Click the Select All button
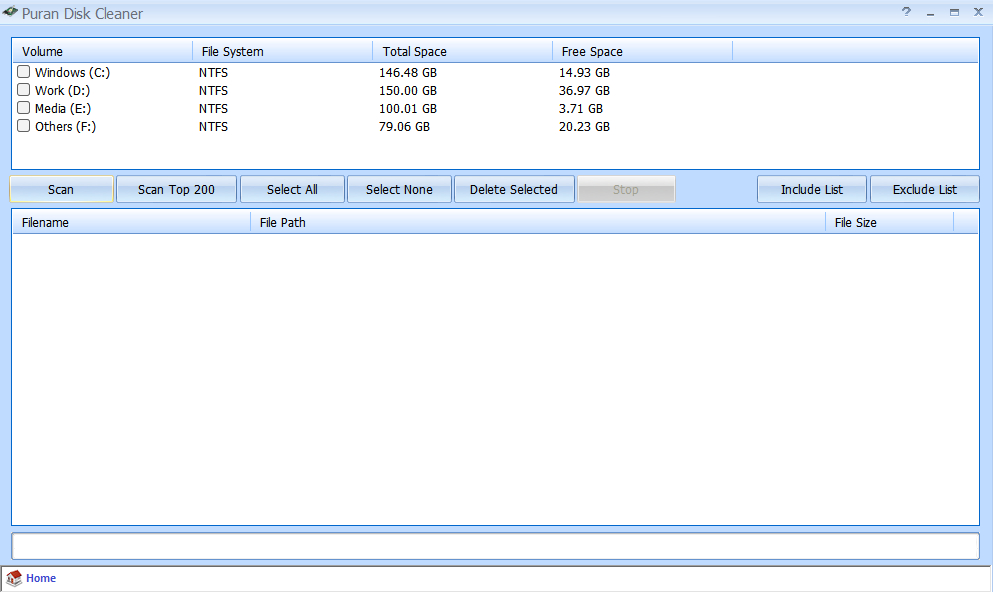This screenshot has width=993, height=592. pos(292,189)
